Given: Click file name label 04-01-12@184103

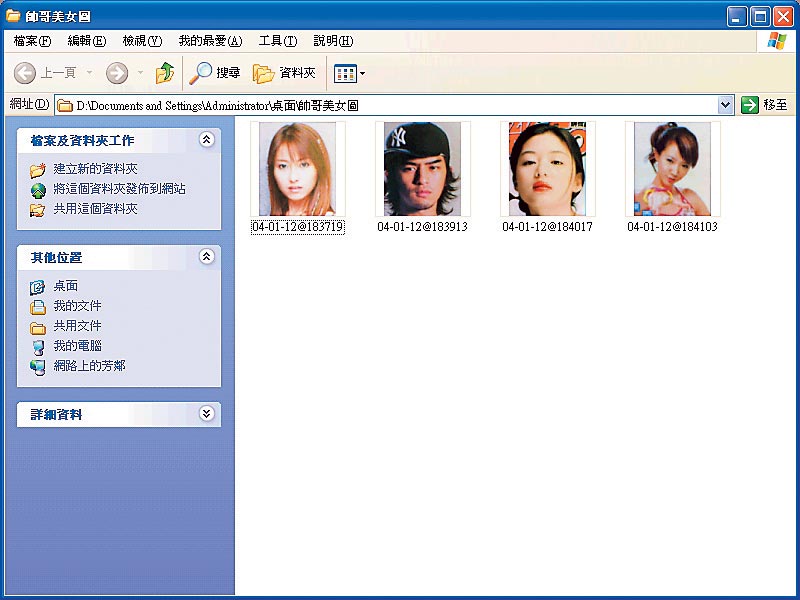Looking at the screenshot, I should [x=672, y=227].
